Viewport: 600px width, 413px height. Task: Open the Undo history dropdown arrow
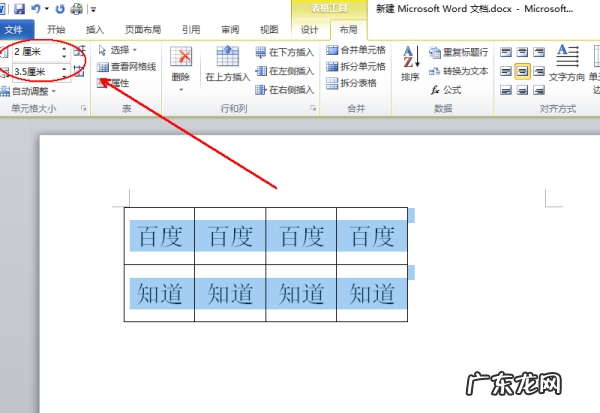(47, 8)
